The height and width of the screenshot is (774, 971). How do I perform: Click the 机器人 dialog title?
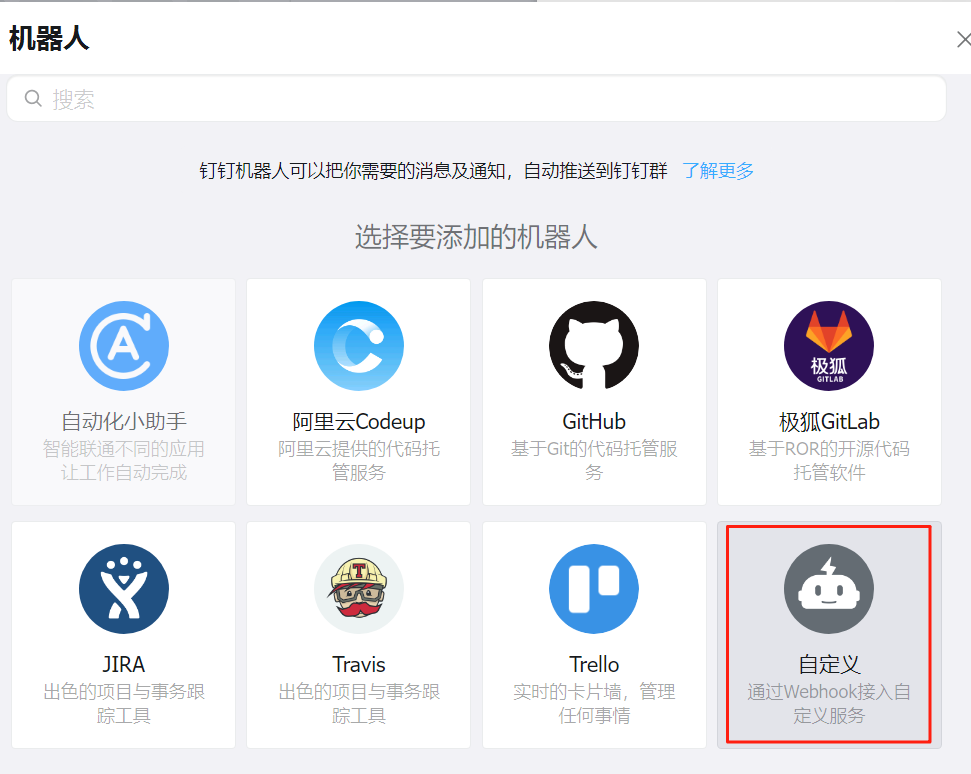point(49,38)
